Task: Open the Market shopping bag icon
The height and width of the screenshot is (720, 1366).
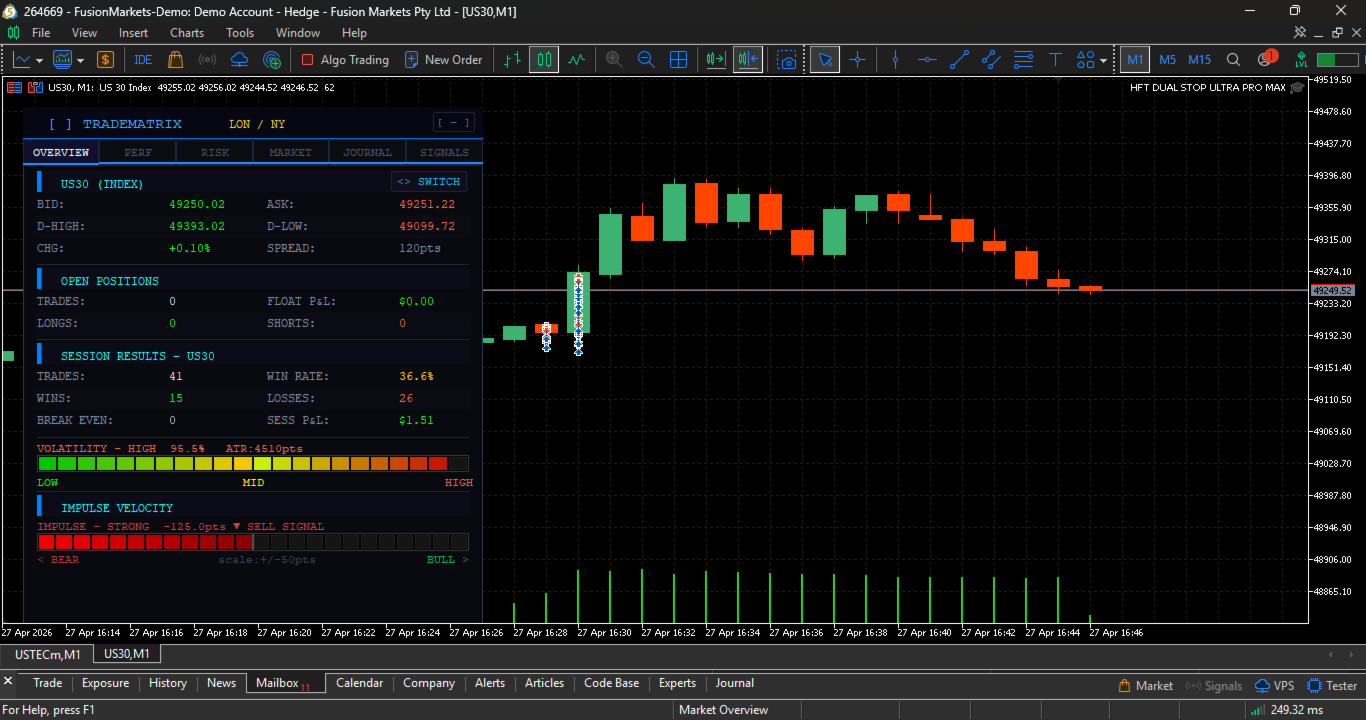Action: click(x=176, y=60)
